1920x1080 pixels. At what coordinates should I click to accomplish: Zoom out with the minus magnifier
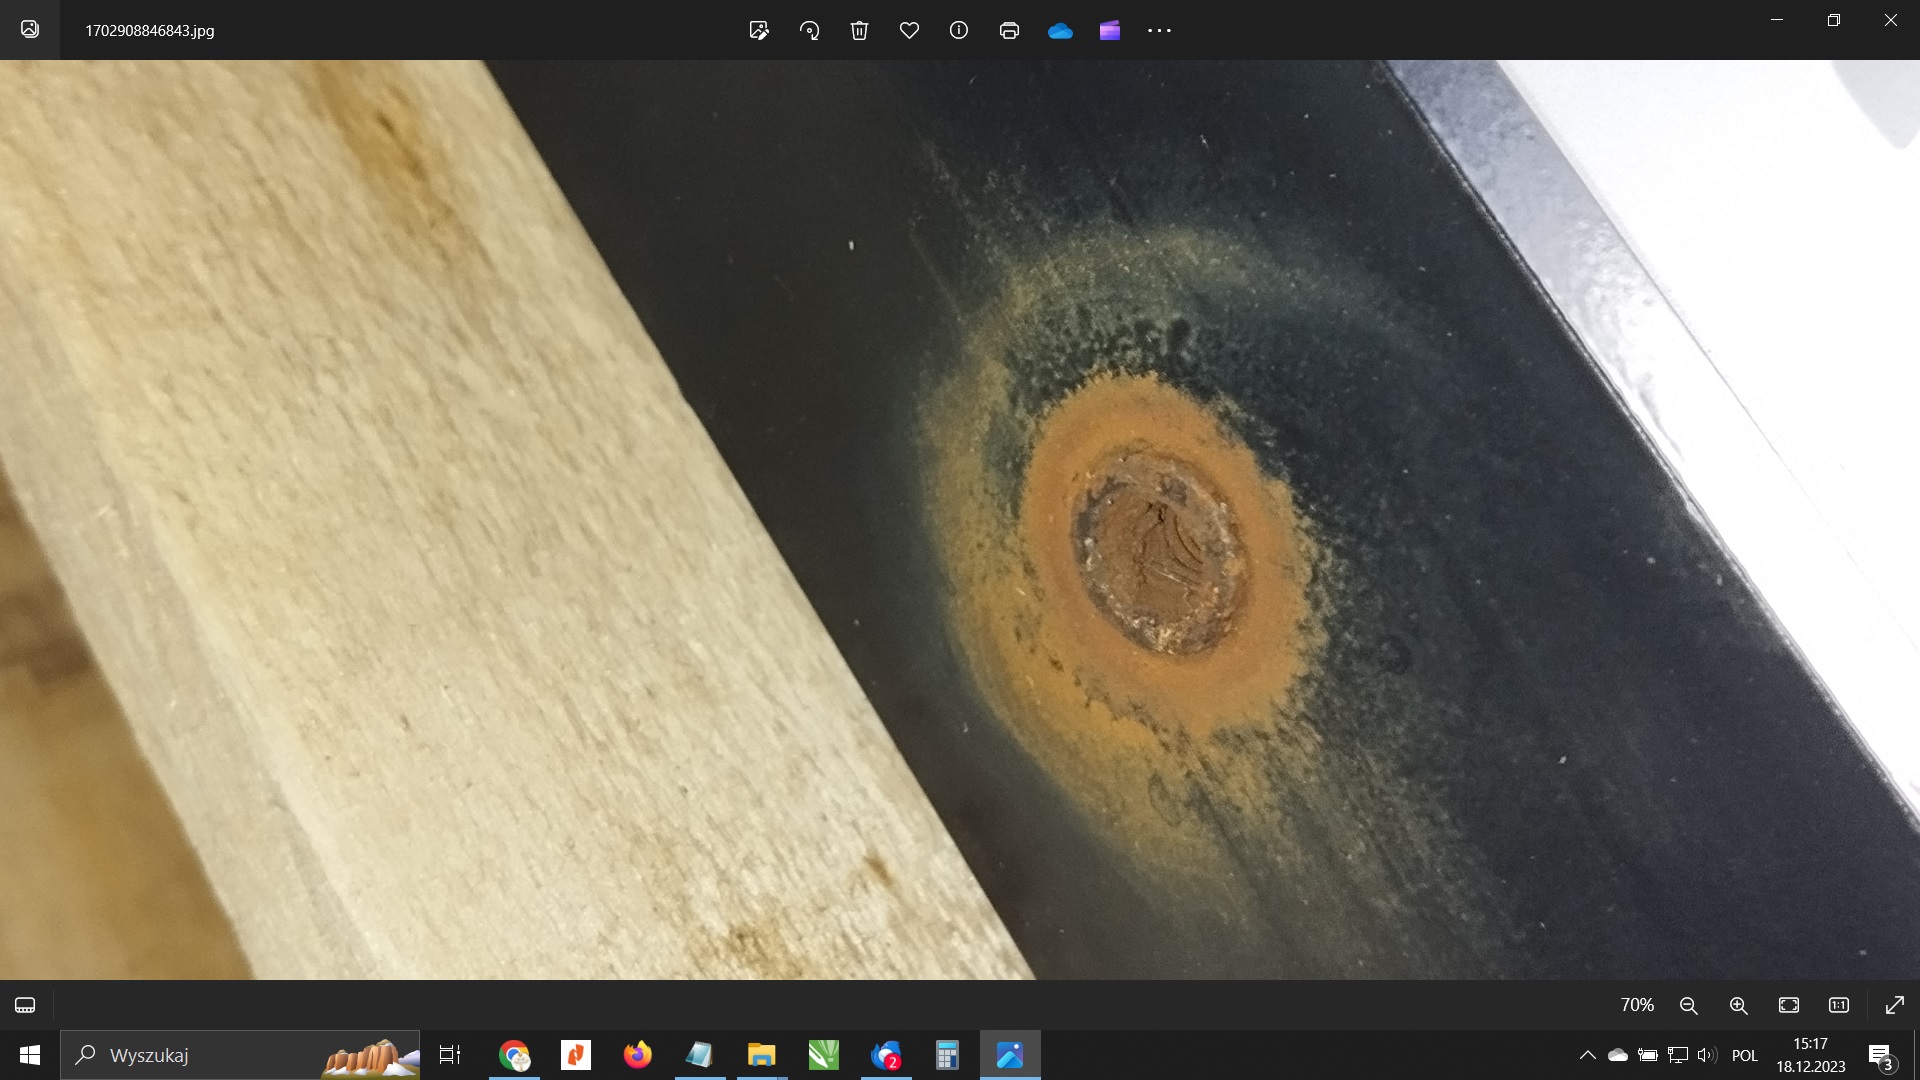tap(1689, 1005)
